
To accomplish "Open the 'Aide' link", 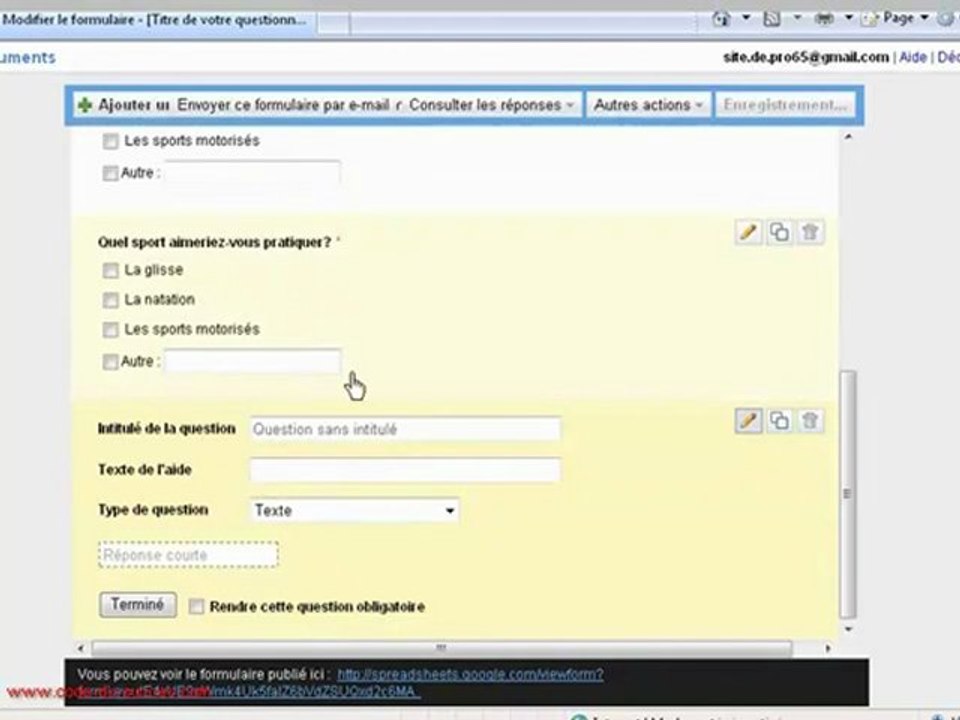I will click(912, 57).
